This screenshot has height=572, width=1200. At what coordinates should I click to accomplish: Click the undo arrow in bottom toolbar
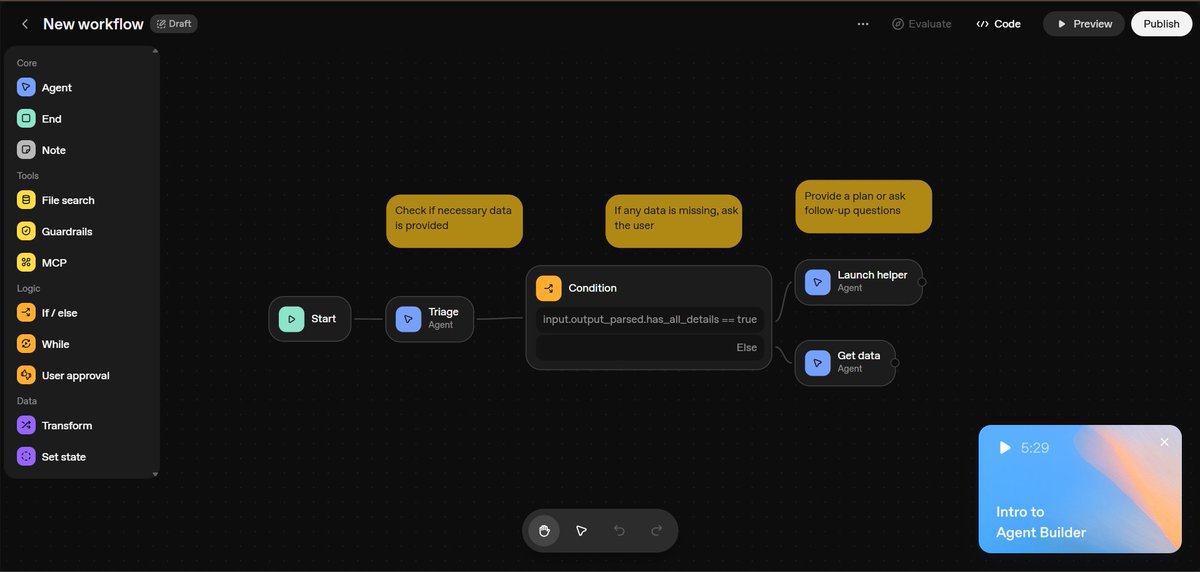click(x=619, y=530)
